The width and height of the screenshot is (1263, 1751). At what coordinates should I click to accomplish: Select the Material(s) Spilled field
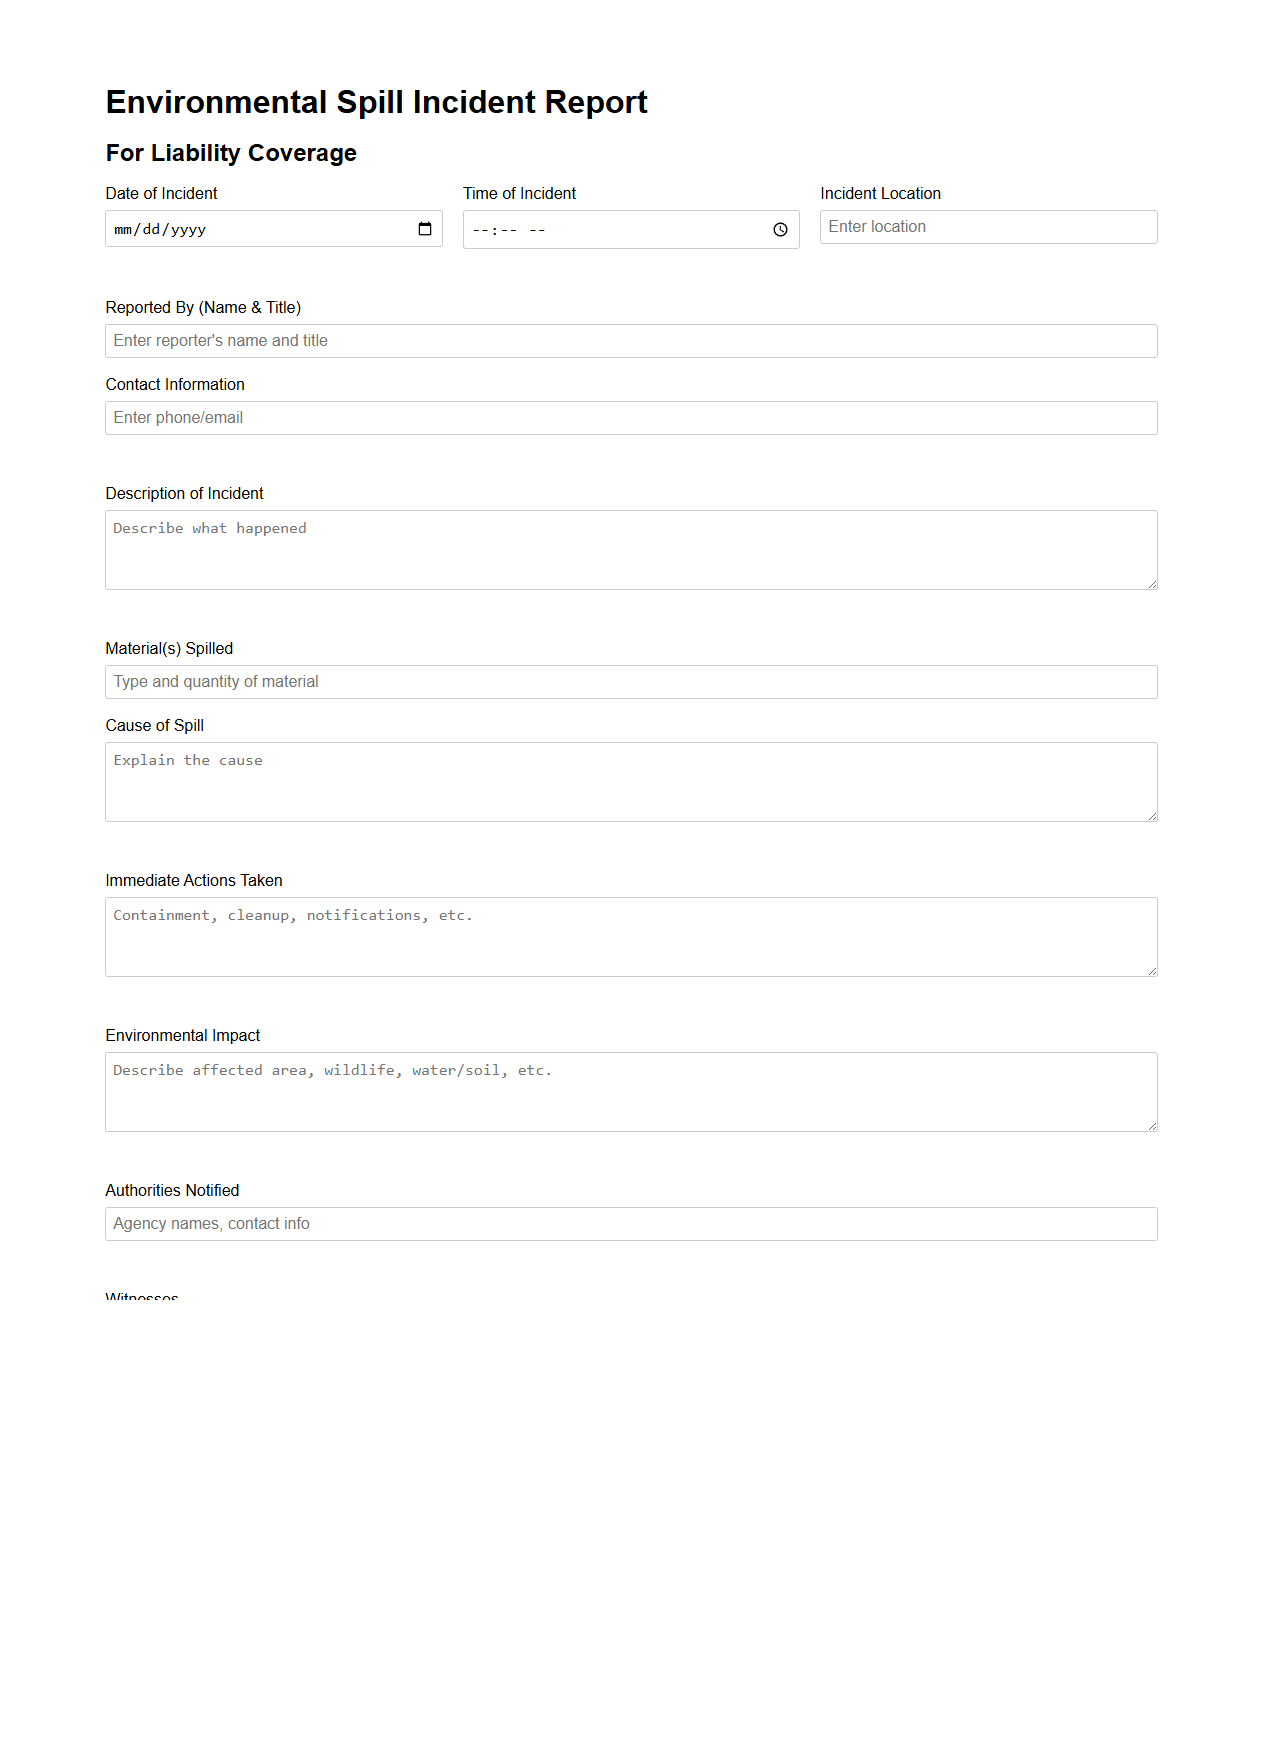coord(631,681)
